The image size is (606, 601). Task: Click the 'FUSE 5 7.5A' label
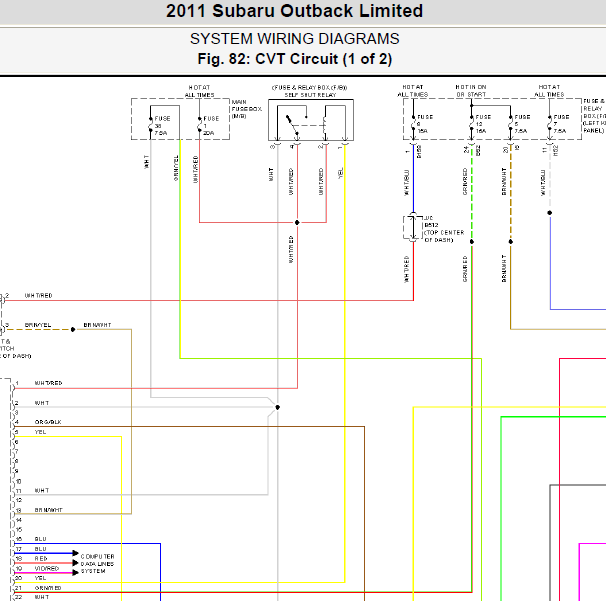coord(522,124)
